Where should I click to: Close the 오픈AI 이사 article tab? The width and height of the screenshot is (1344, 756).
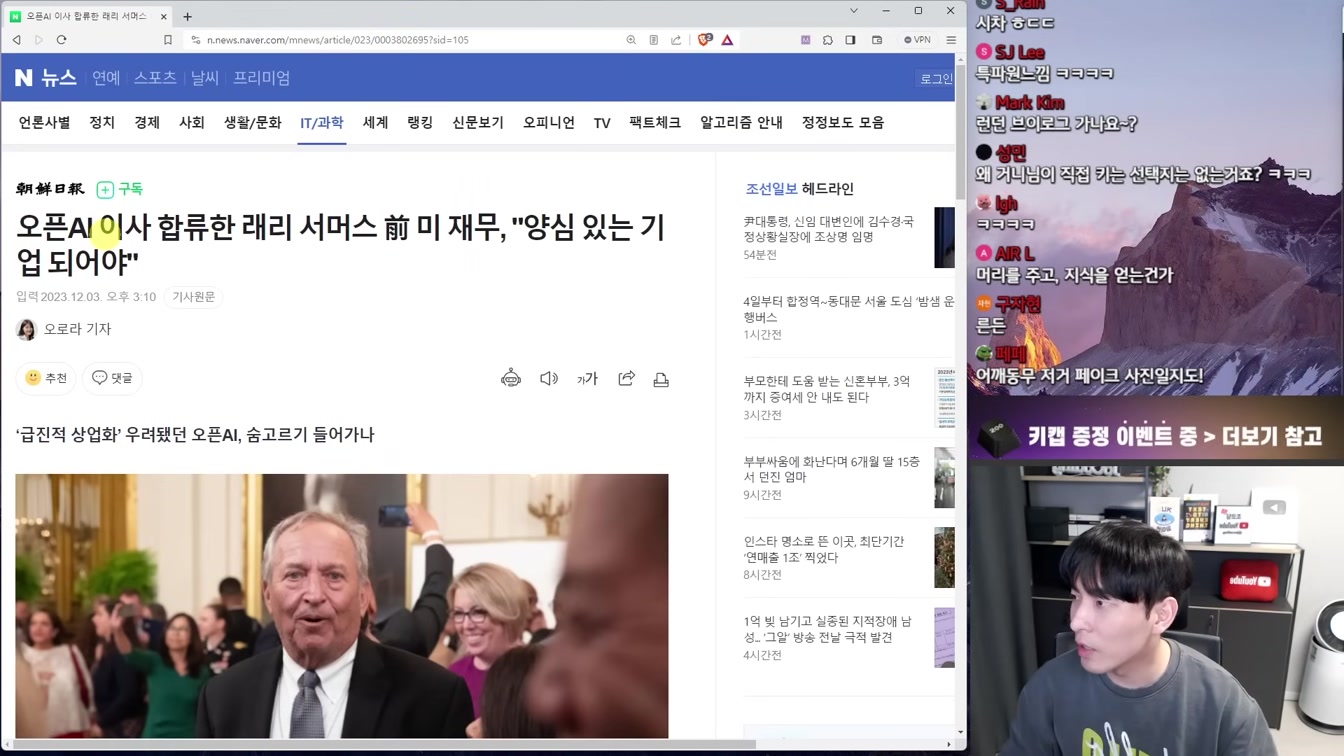[x=163, y=16]
